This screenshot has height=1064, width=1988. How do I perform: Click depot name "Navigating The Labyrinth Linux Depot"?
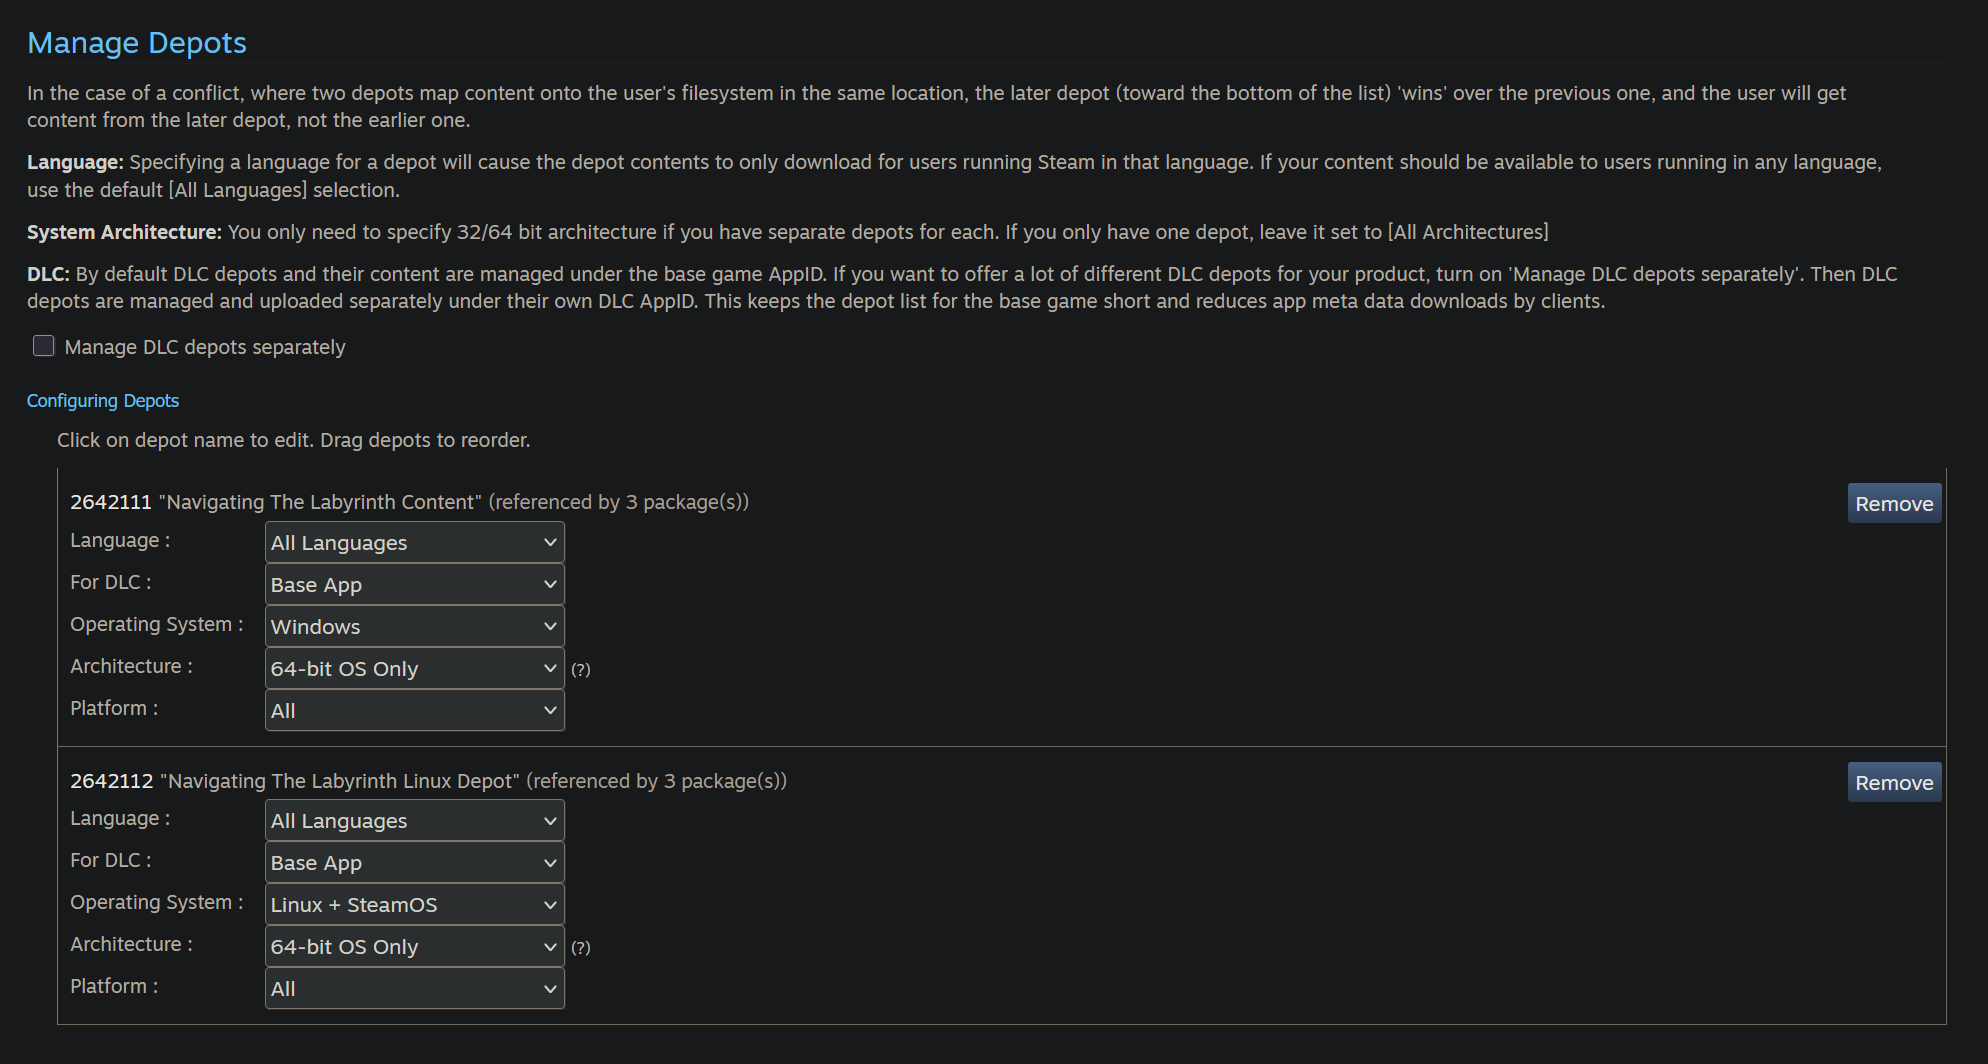coord(340,781)
